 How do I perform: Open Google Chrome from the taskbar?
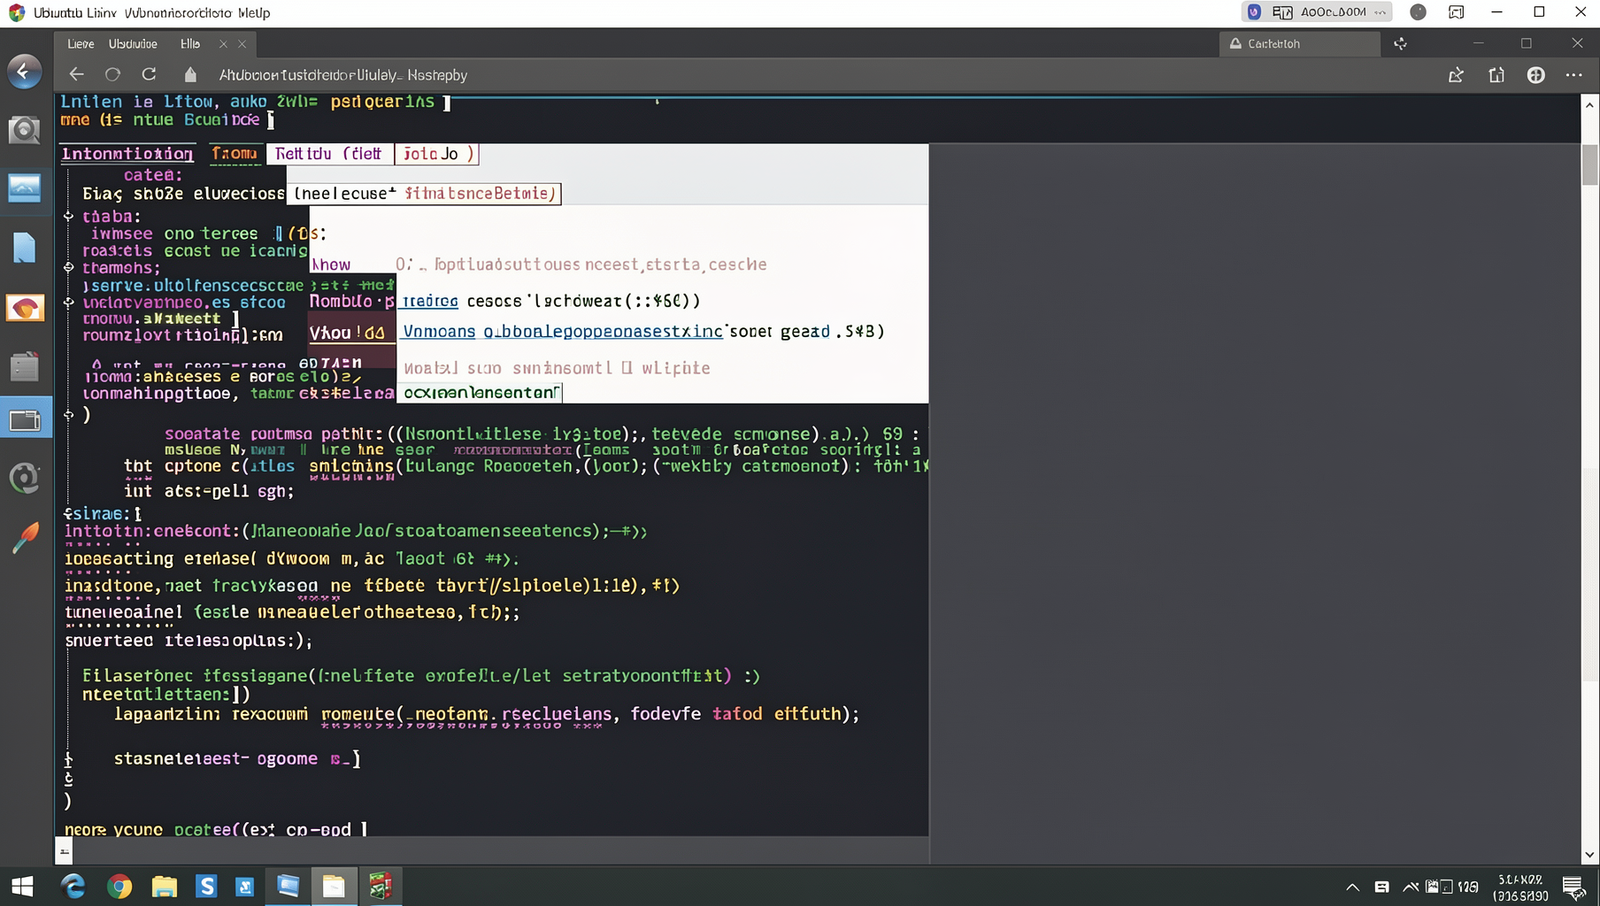[120, 886]
